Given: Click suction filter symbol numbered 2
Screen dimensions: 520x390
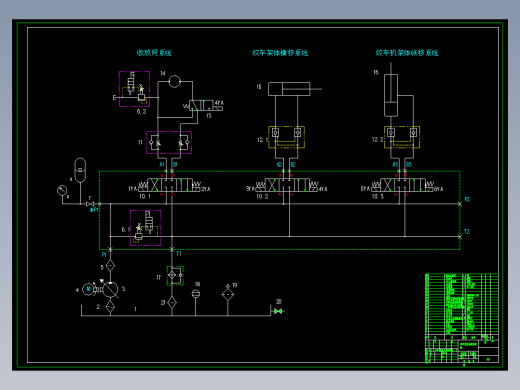Looking at the screenshot, I should (110, 306).
